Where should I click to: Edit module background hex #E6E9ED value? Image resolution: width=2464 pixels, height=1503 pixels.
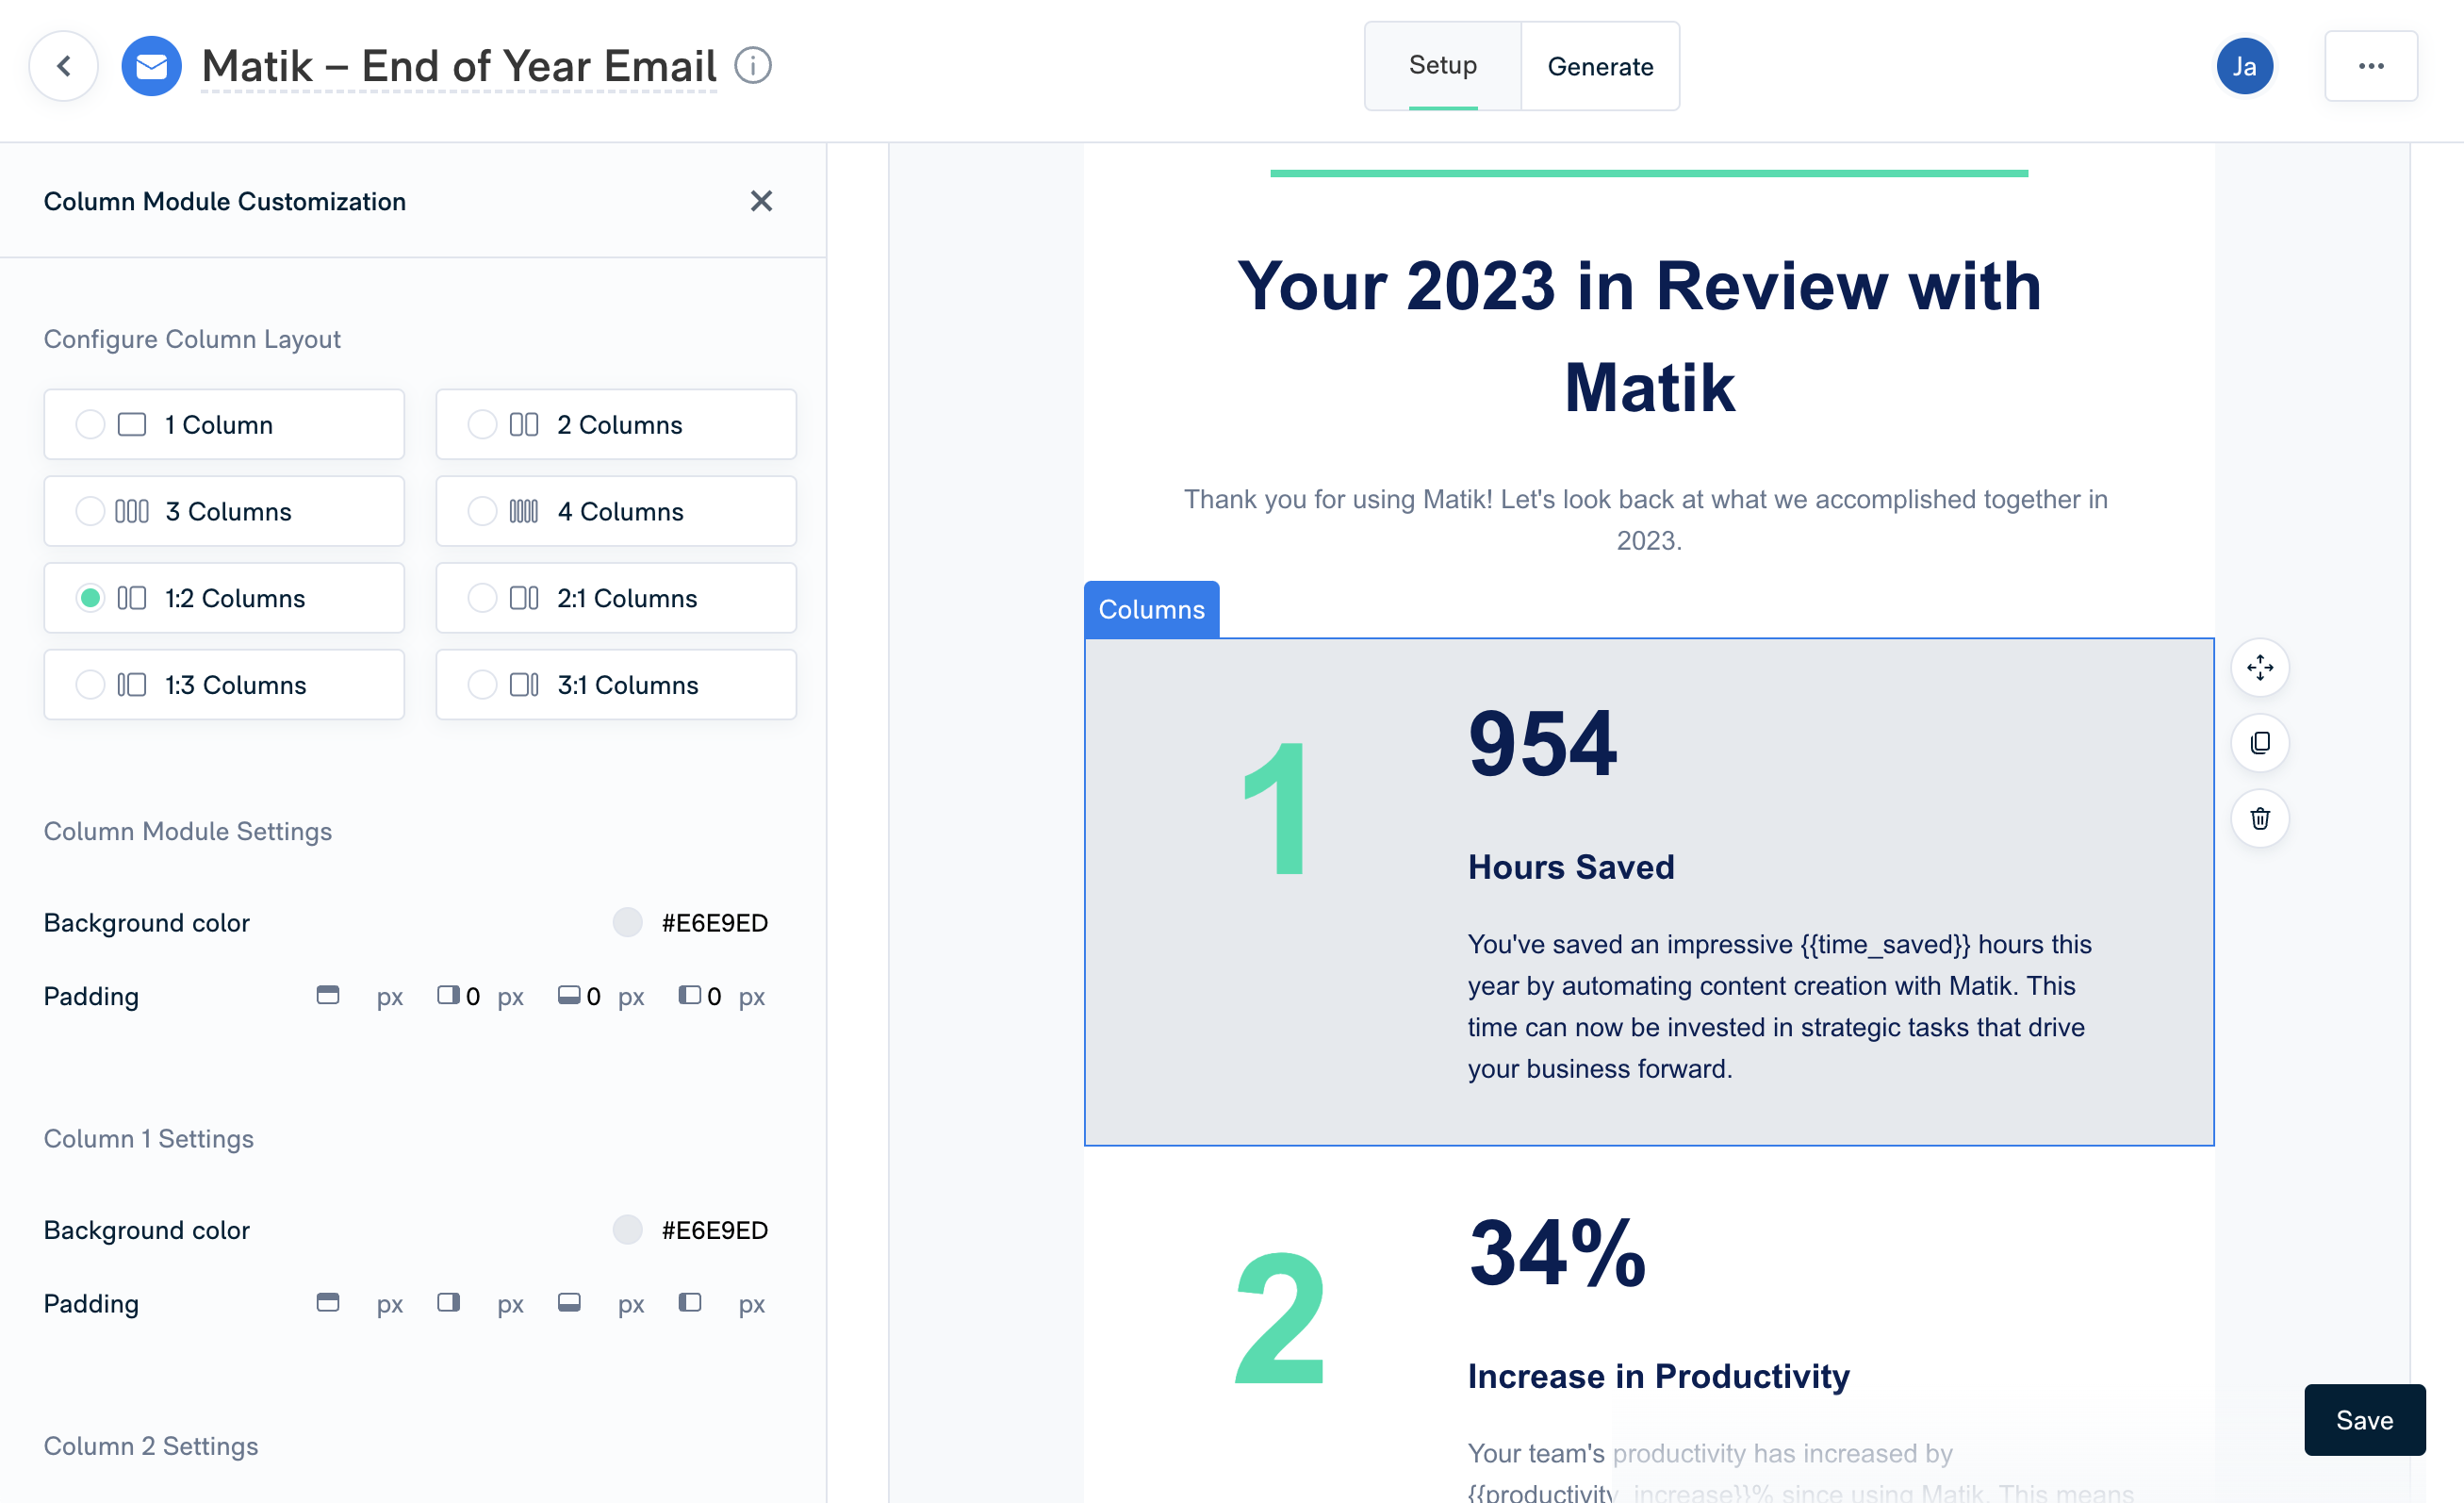[714, 923]
